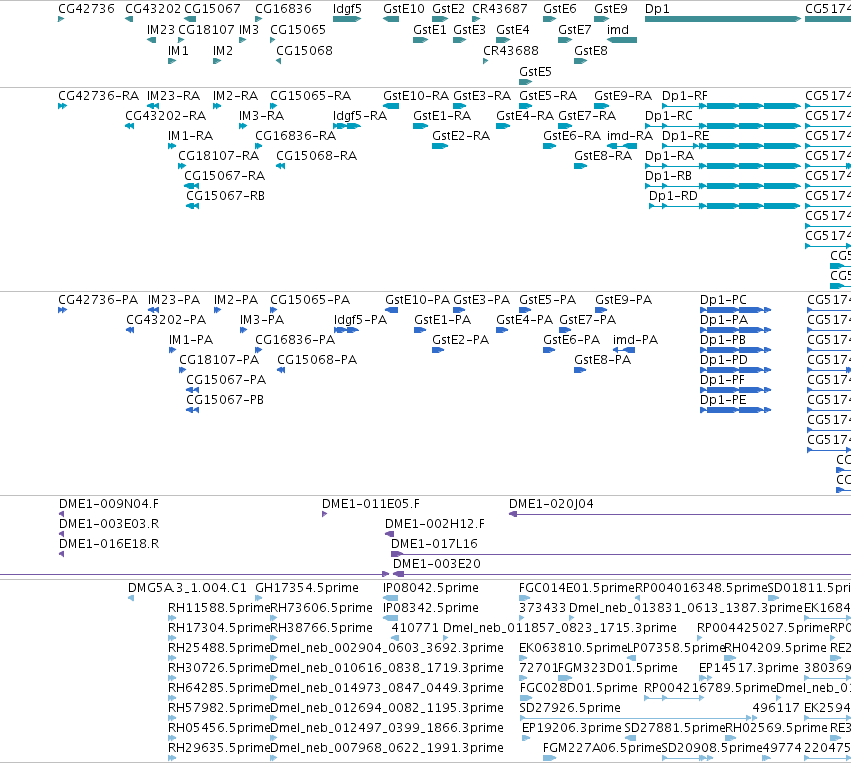
Task: Select protein label CG15067-PB
Action: pos(225,399)
